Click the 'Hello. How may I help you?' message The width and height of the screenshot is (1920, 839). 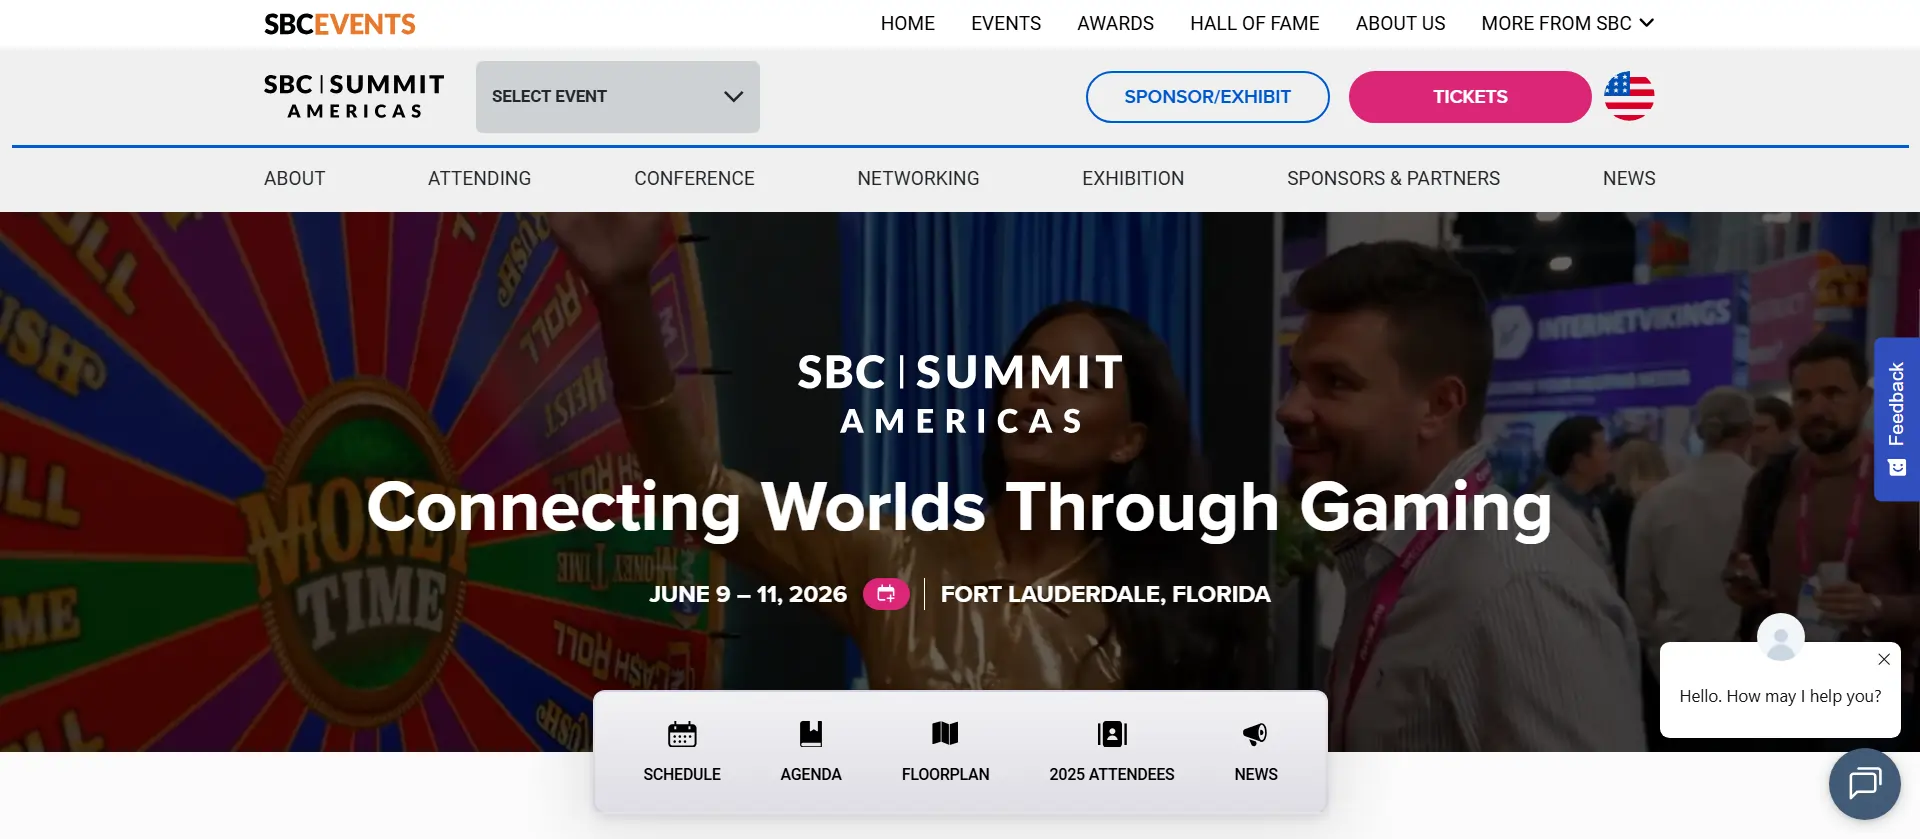click(1780, 696)
